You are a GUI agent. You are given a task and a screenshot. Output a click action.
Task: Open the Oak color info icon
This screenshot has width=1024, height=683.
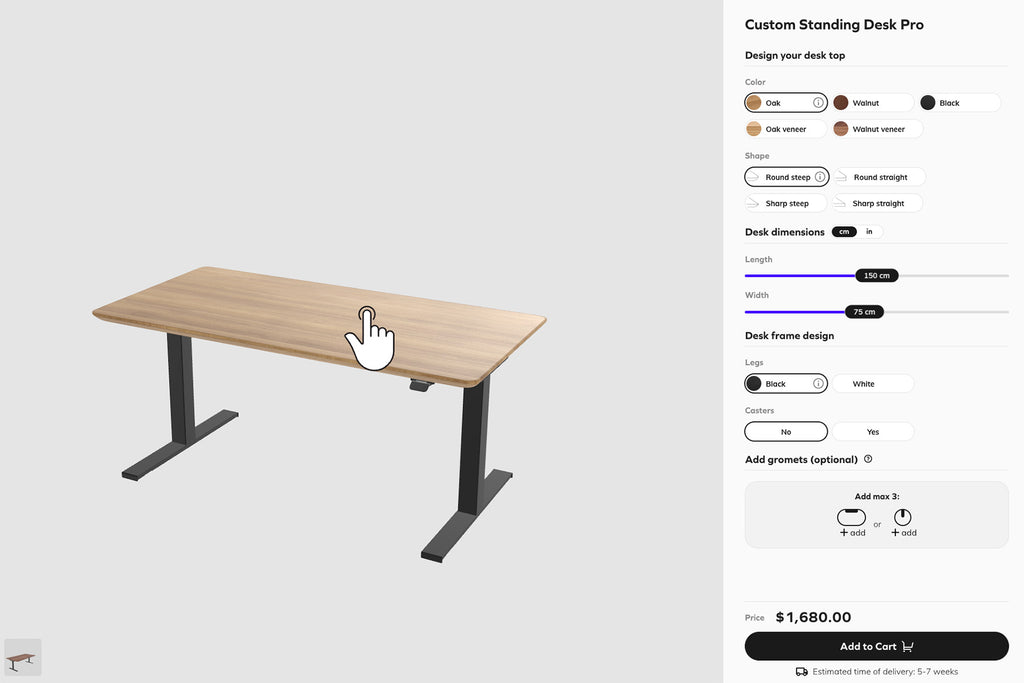(x=818, y=103)
